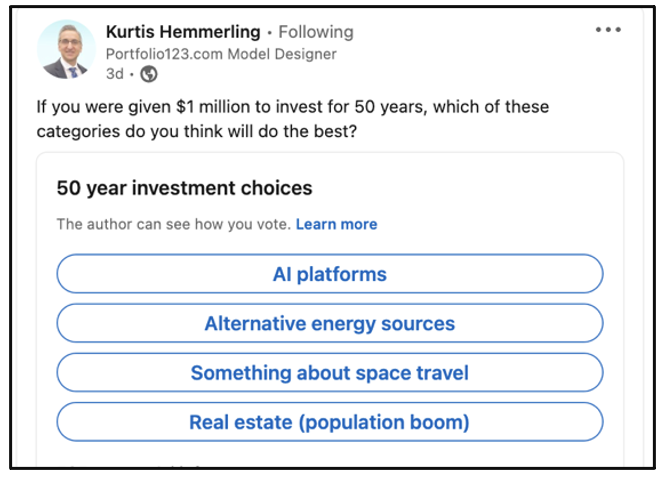
Task: Click the dot between 3d and globe
Action: pos(132,75)
